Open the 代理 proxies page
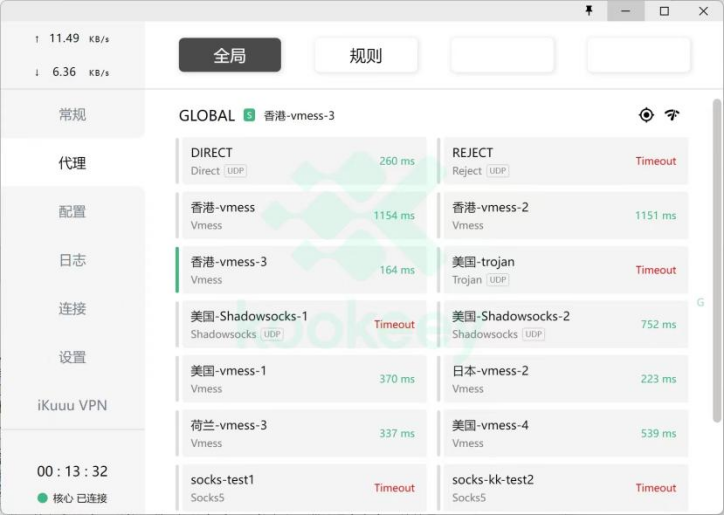The width and height of the screenshot is (724, 516). pos(72,162)
